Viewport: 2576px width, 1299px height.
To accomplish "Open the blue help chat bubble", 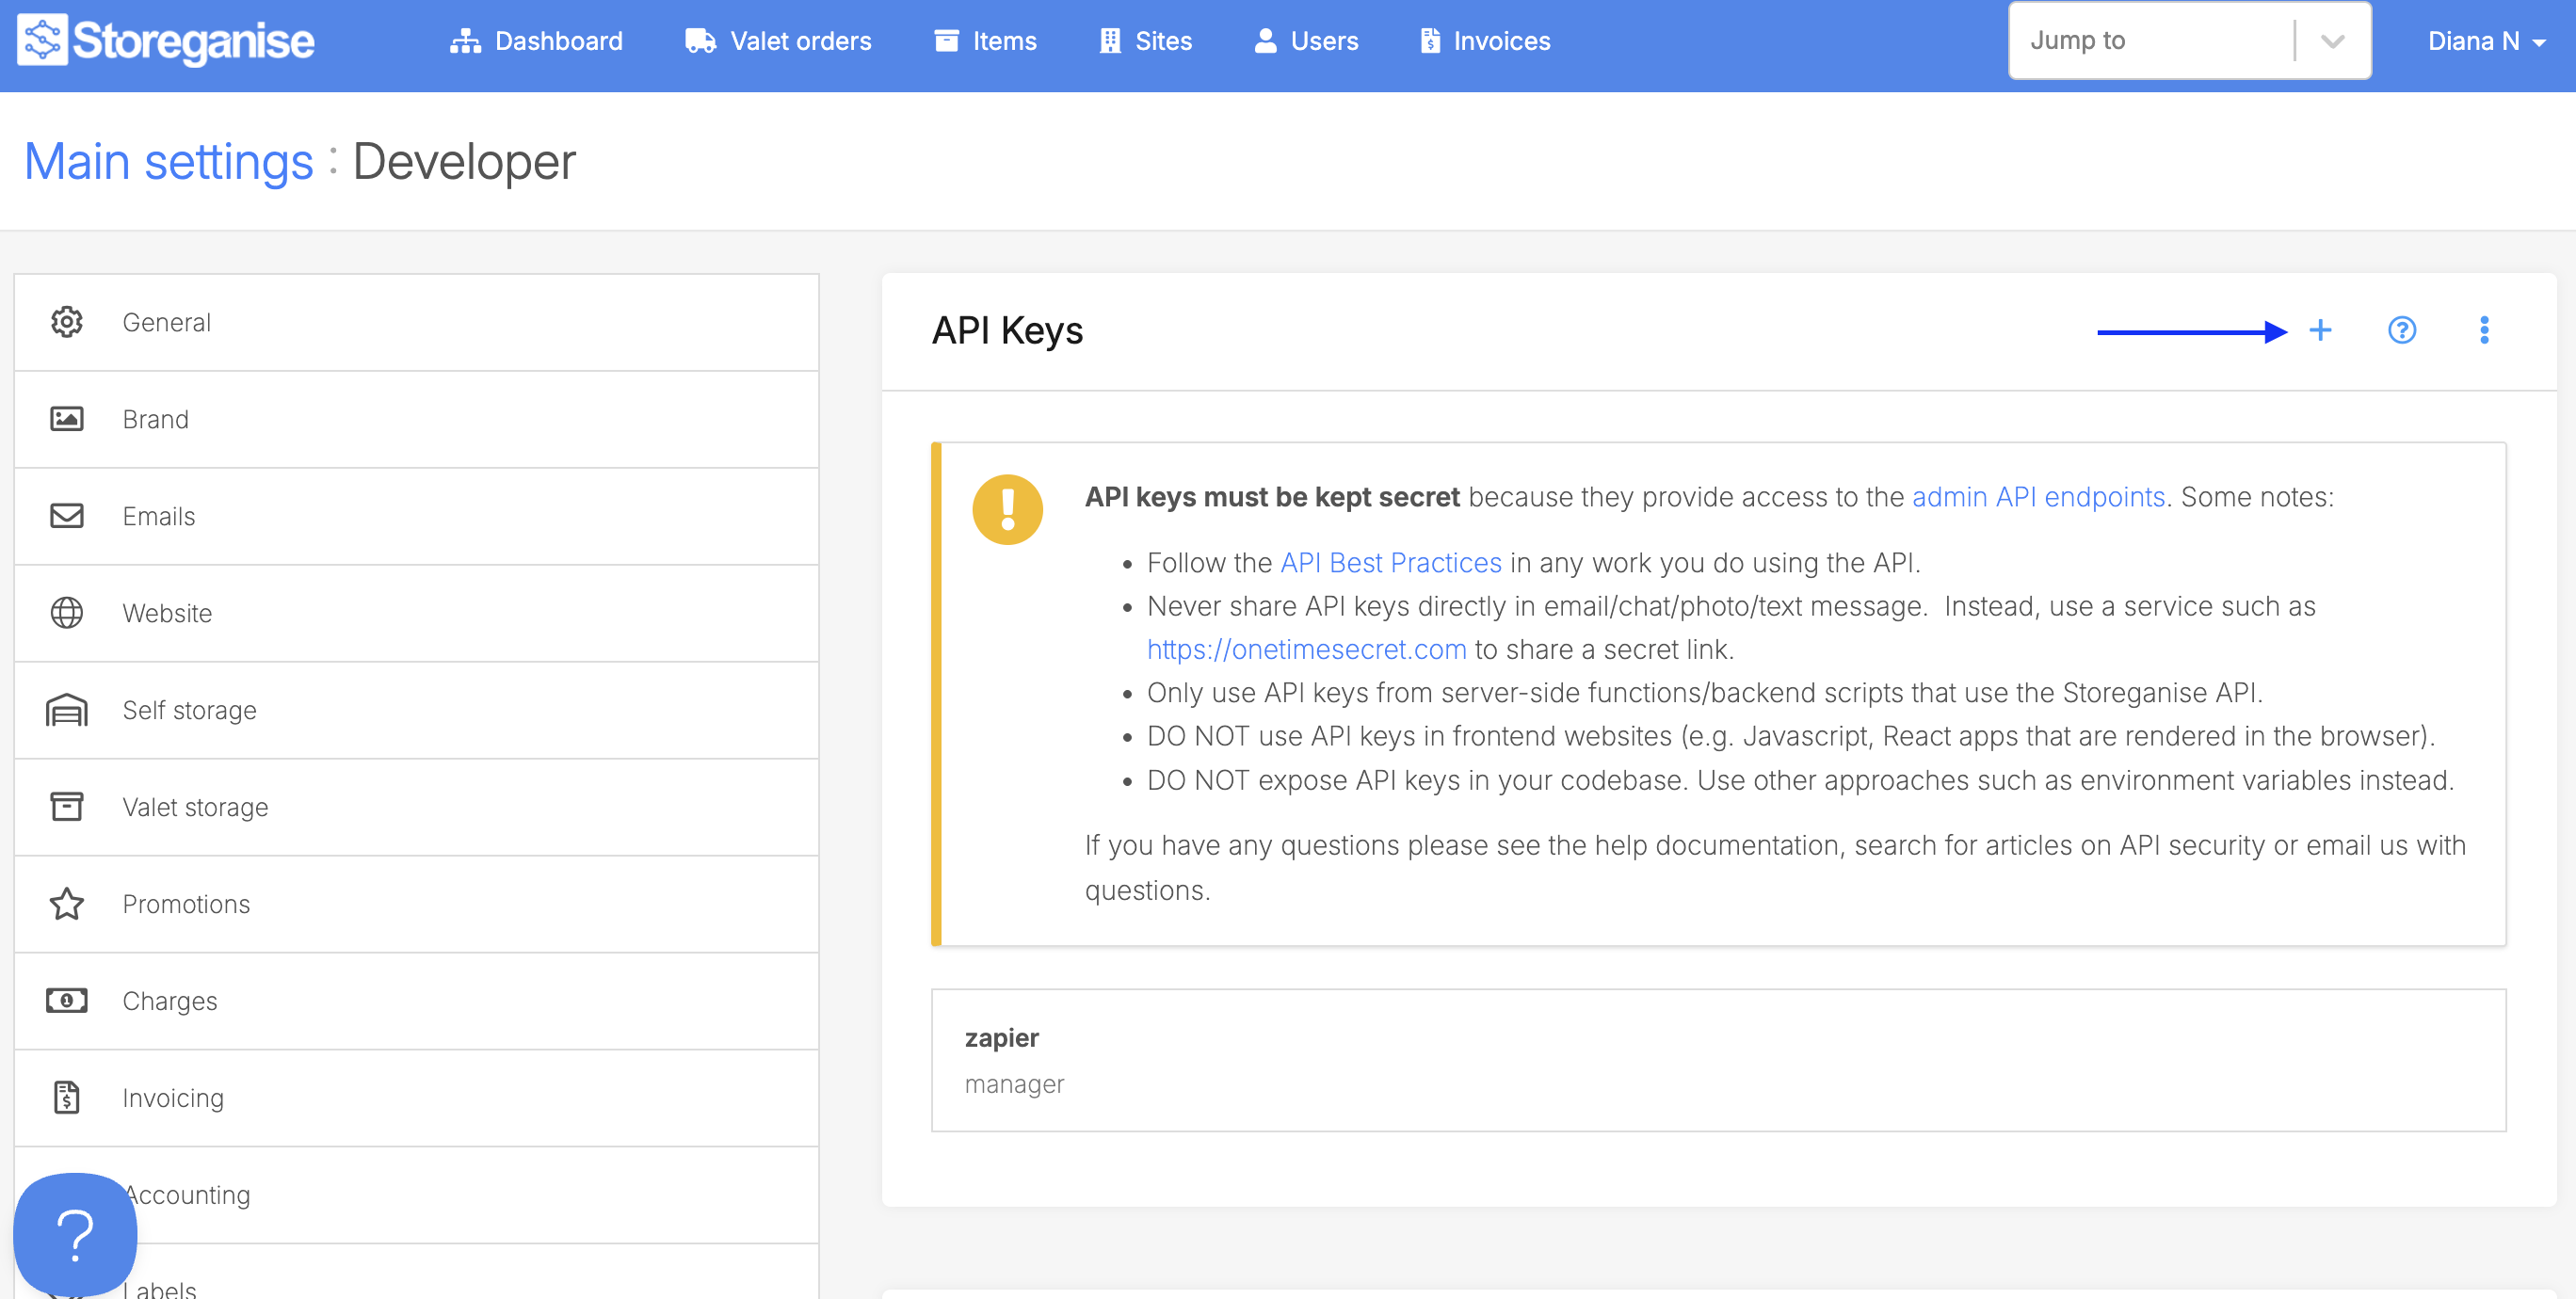I will pos(75,1235).
